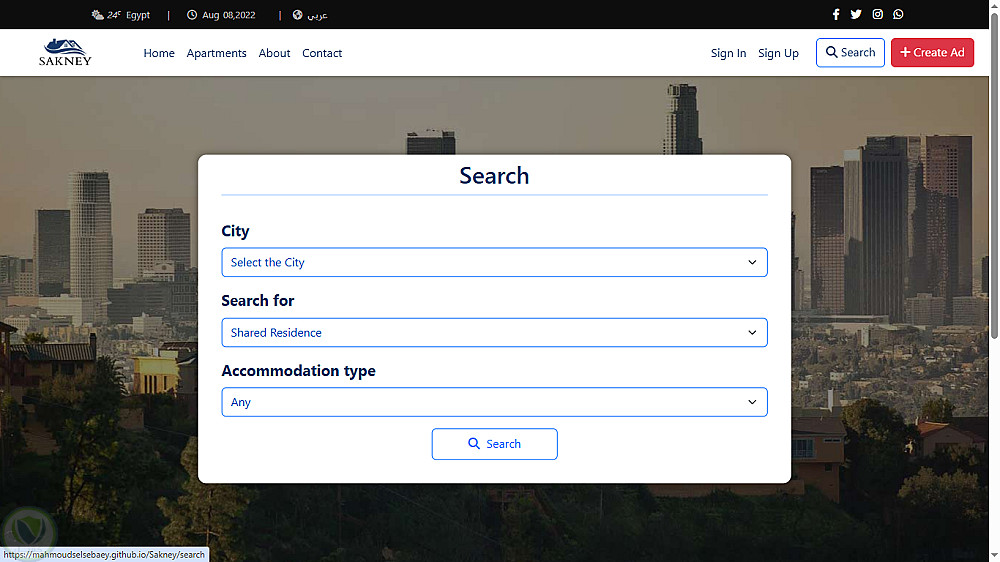The height and width of the screenshot is (562, 1000).
Task: Click the globe language icon
Action: pos(297,15)
